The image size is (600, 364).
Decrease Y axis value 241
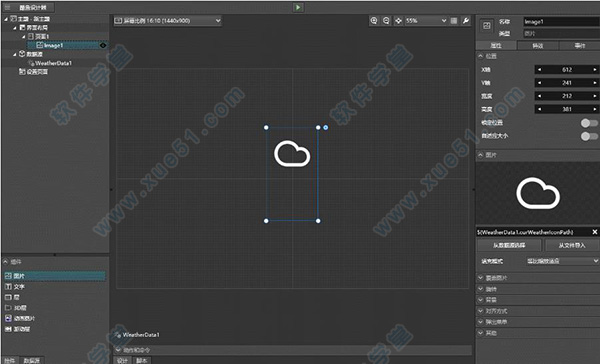[540, 83]
